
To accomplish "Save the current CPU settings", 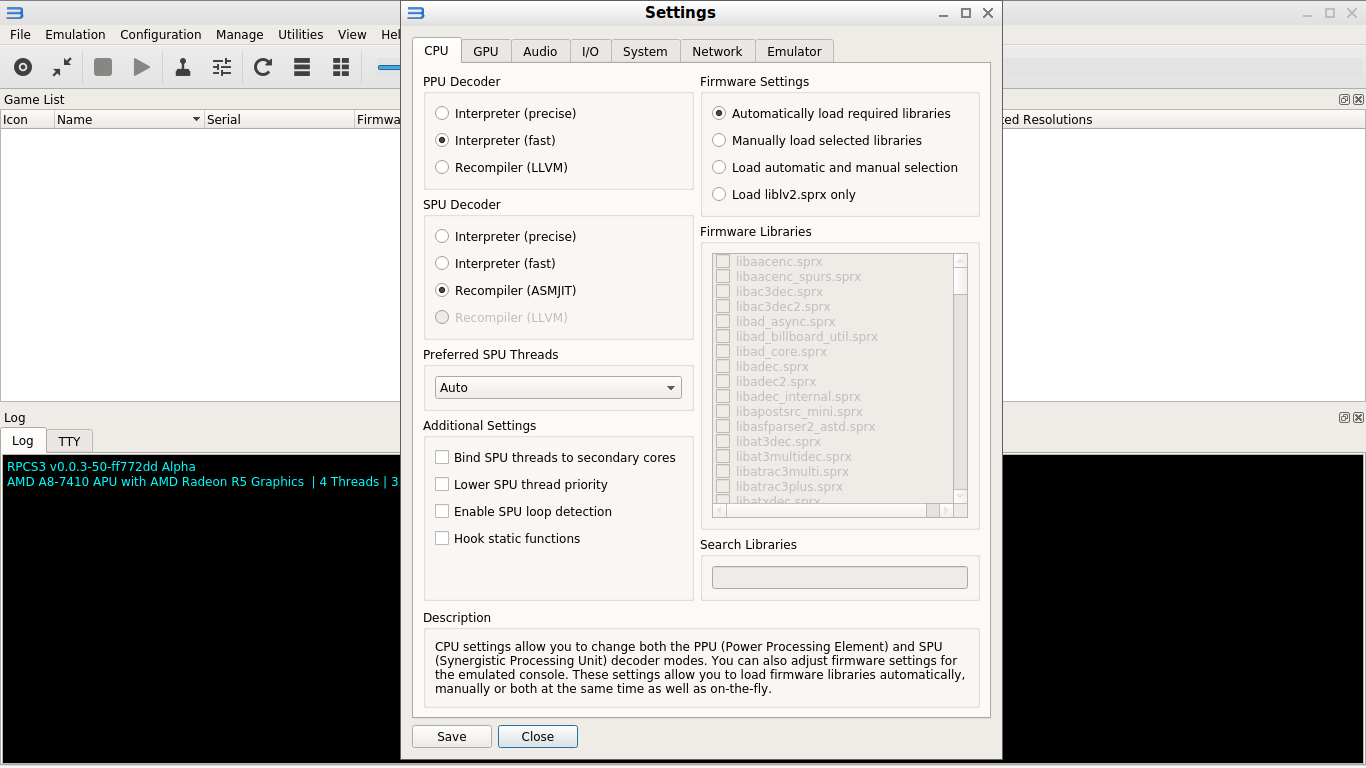I will coord(451,736).
